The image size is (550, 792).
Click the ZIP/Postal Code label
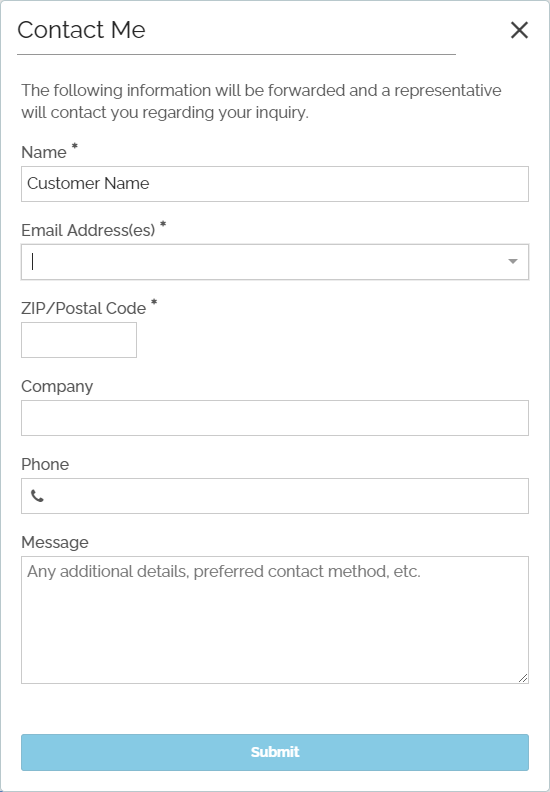[83, 309]
